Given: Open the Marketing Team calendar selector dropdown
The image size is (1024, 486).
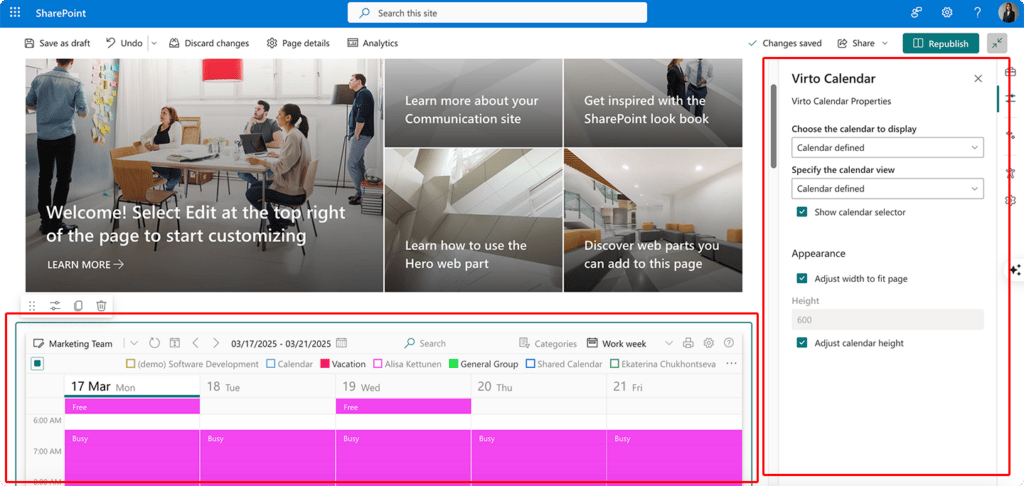Looking at the screenshot, I should point(134,343).
